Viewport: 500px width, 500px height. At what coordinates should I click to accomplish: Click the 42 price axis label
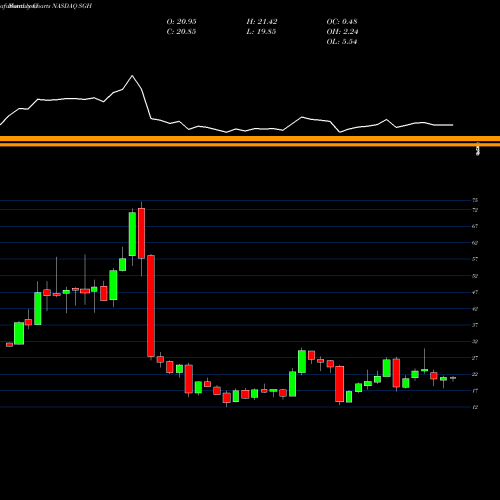[x=475, y=309]
